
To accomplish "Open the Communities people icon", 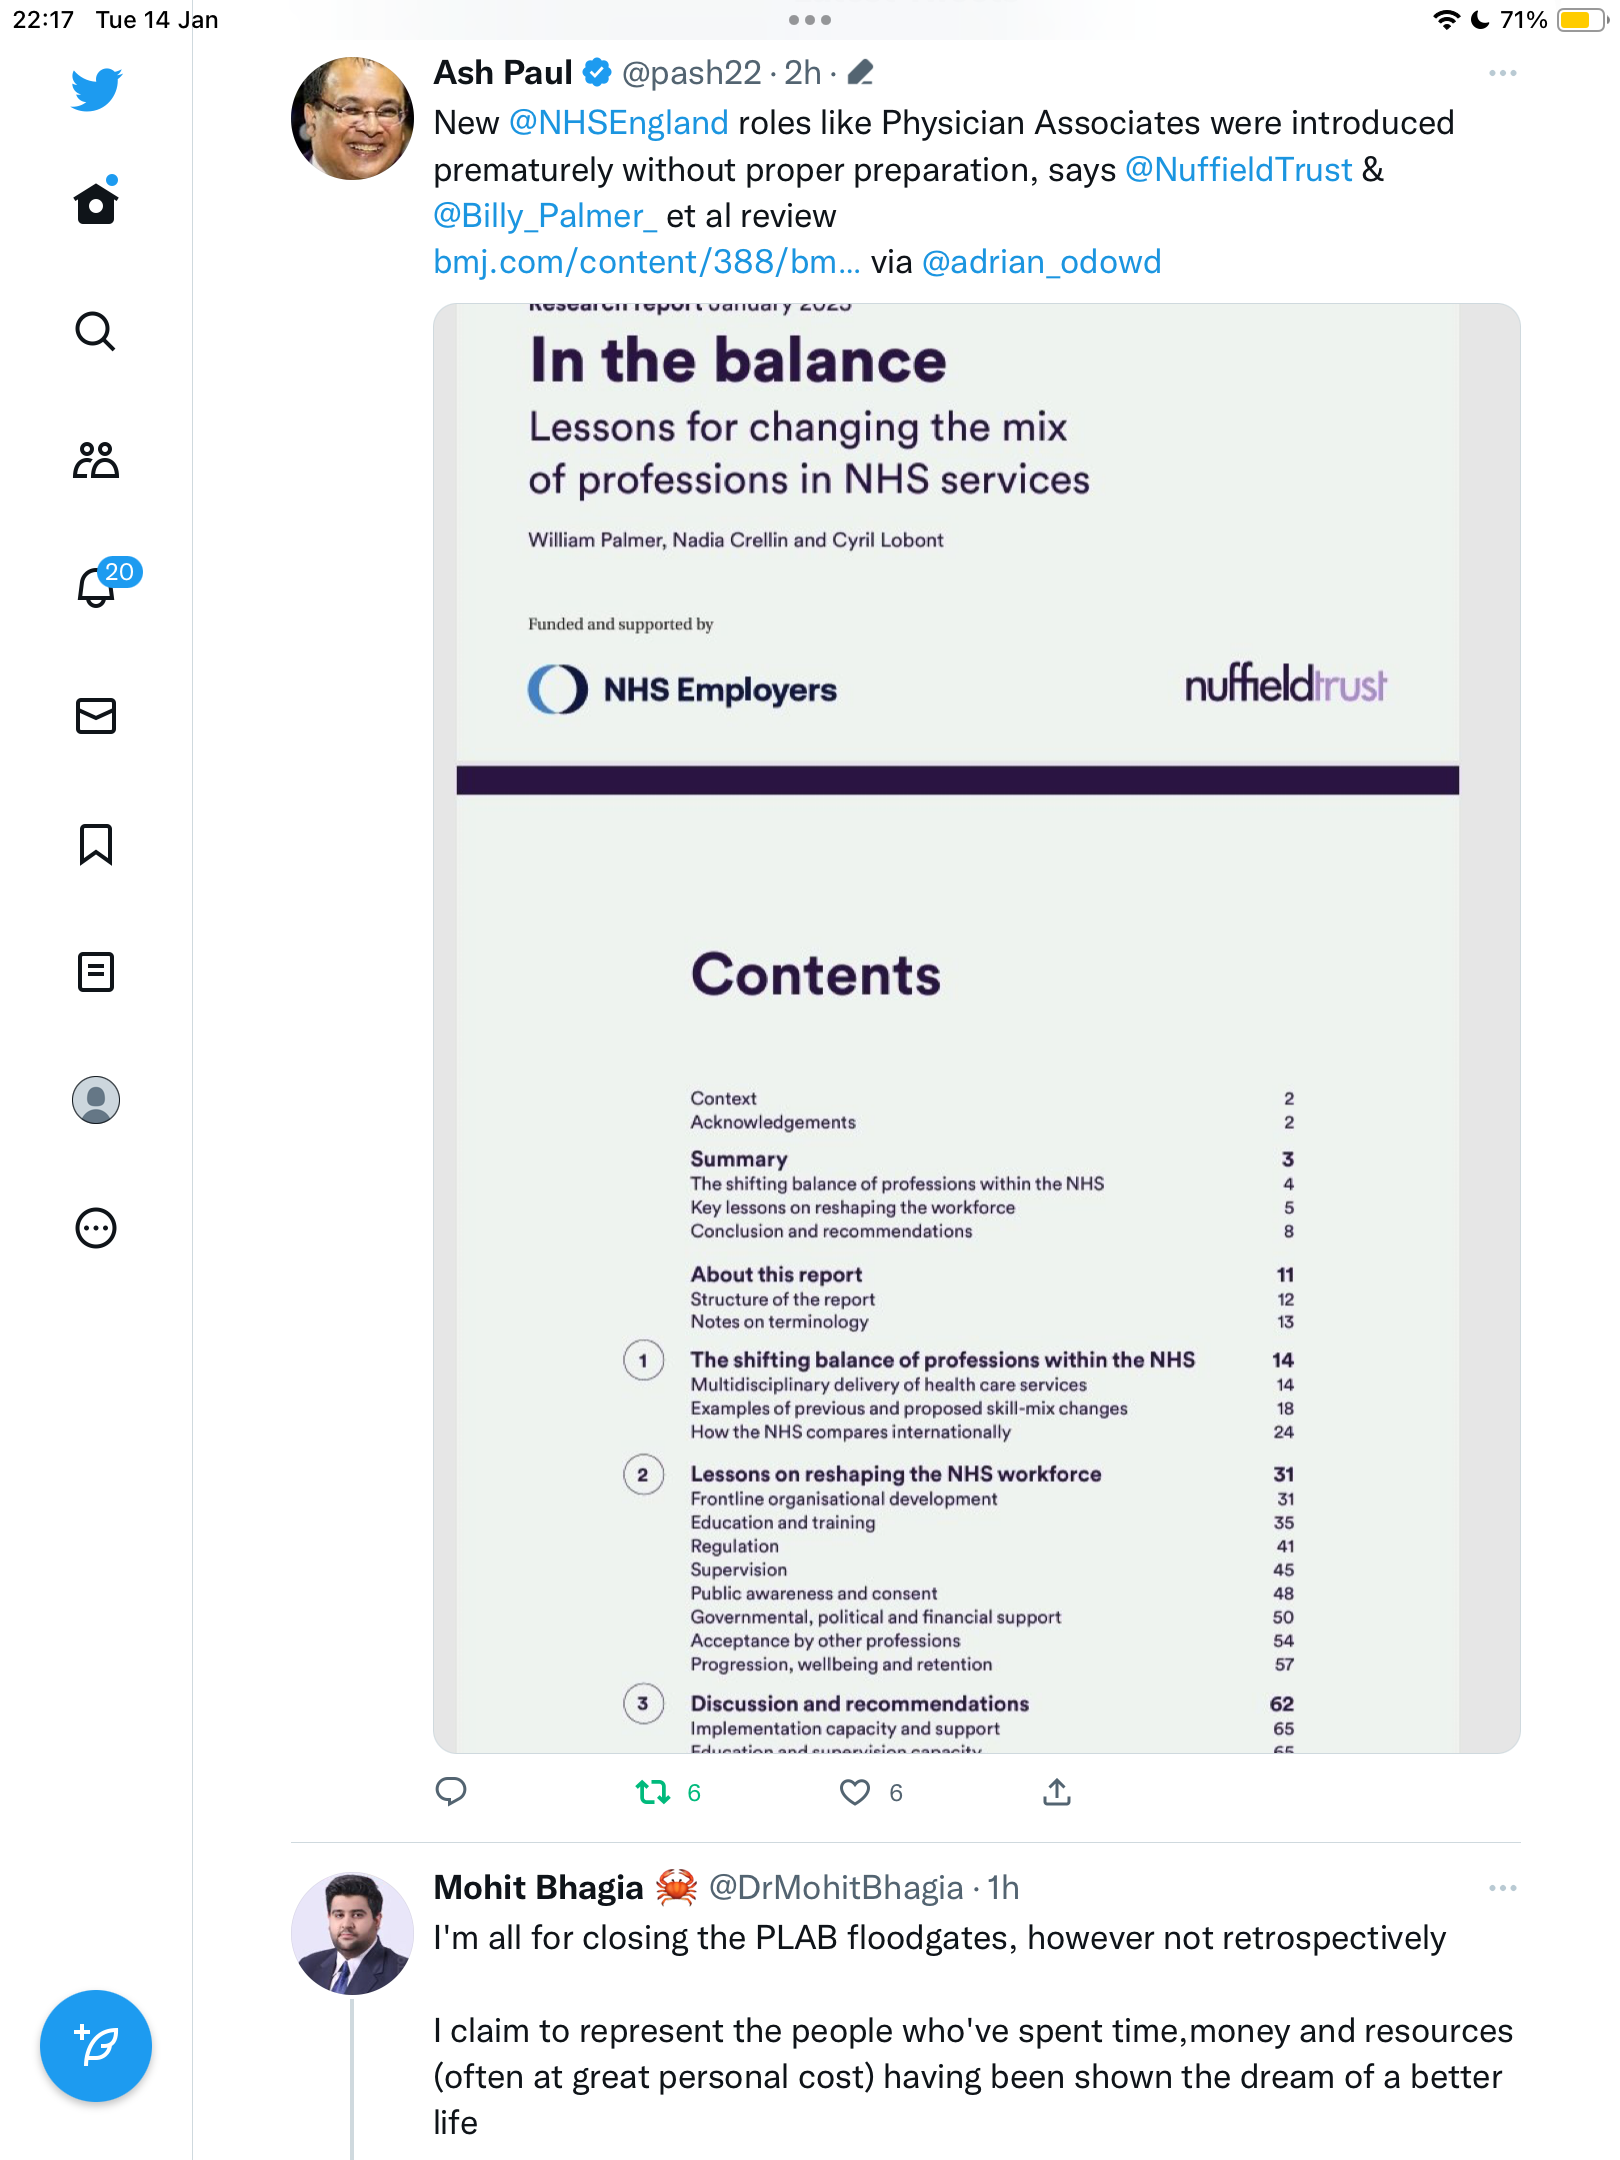I will point(96,460).
